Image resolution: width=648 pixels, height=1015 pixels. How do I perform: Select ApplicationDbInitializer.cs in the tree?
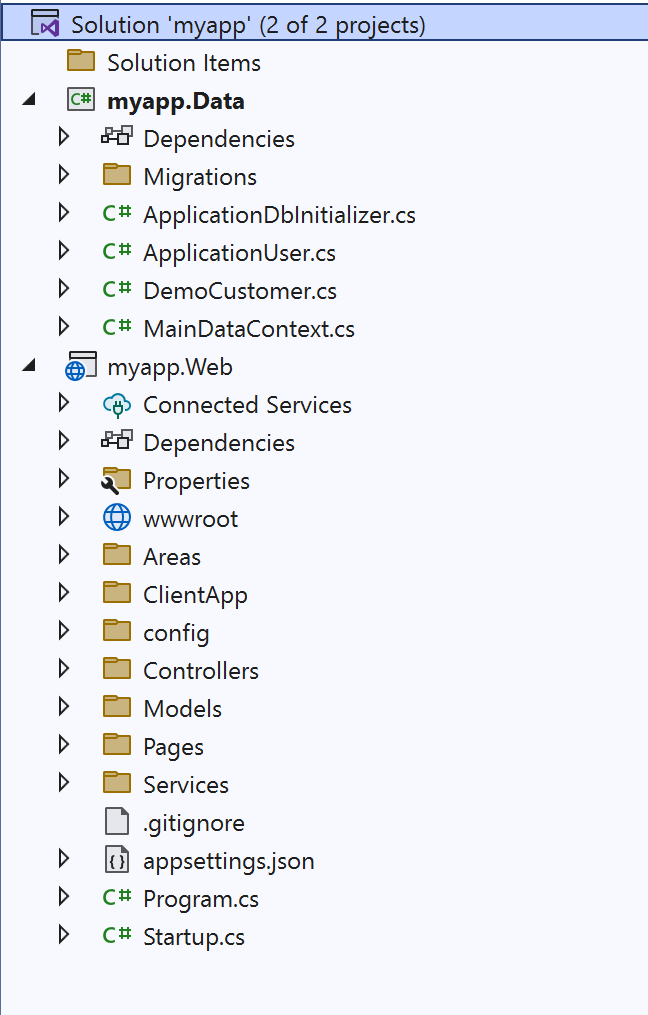pyautogui.click(x=279, y=215)
